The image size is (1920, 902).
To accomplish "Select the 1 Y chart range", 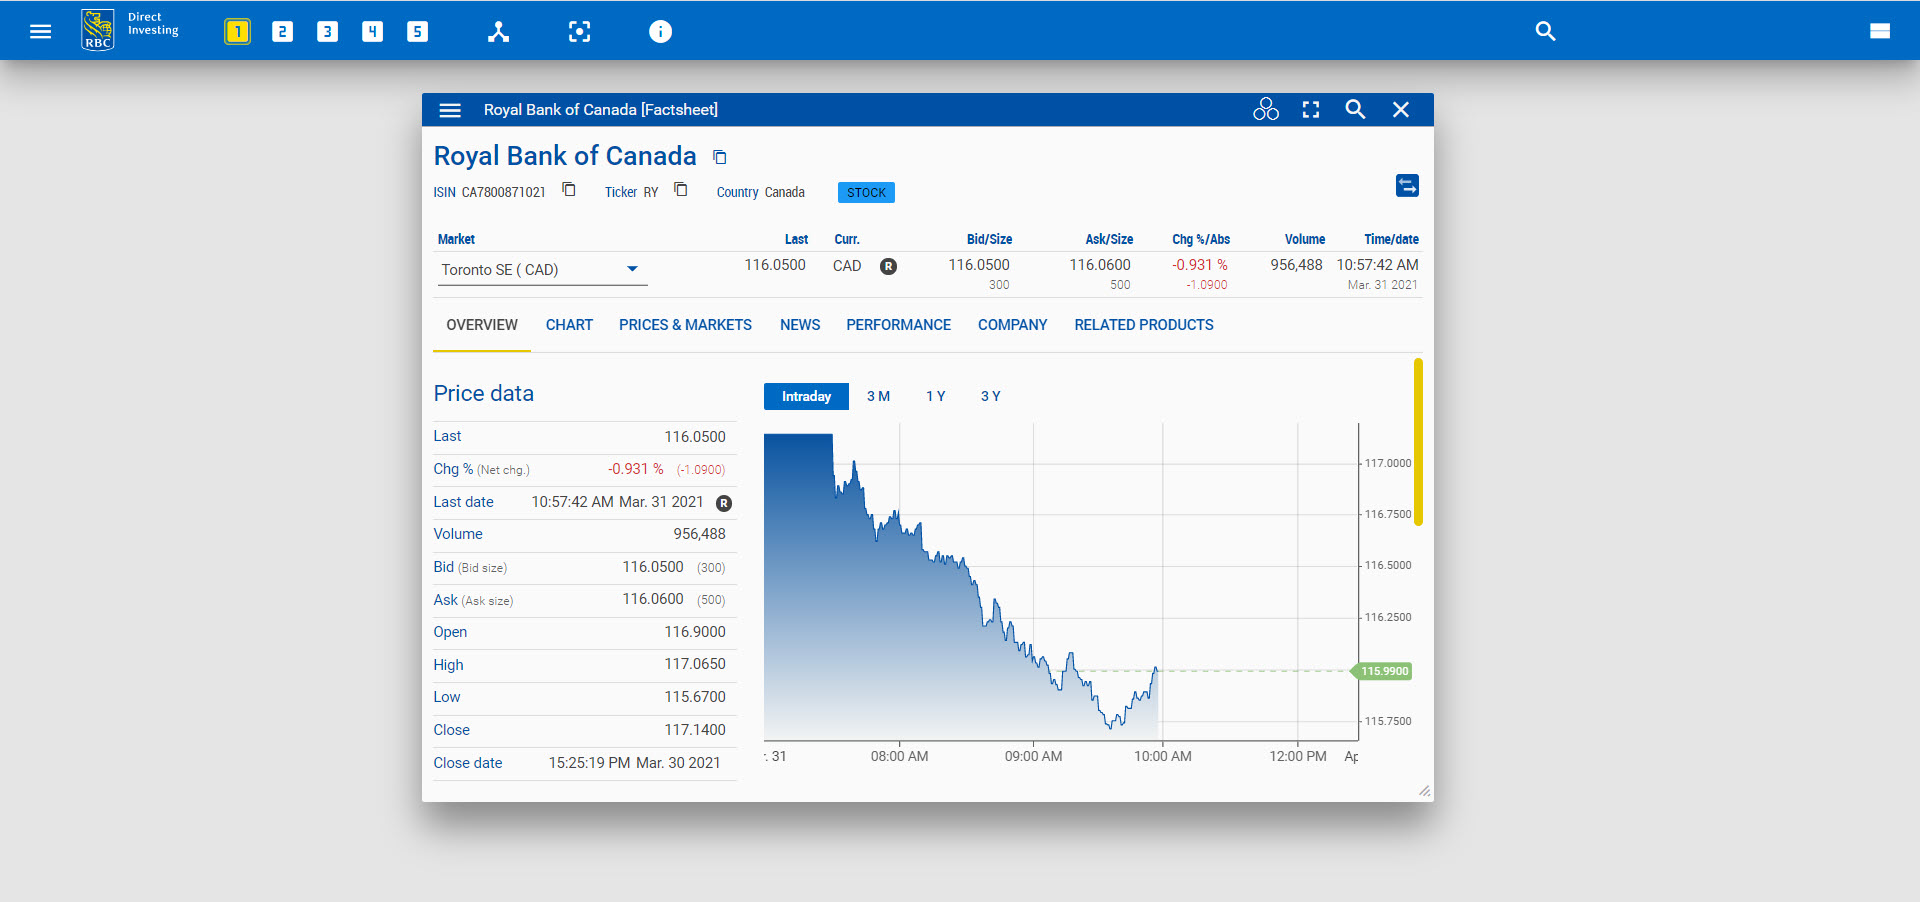I will click(935, 397).
